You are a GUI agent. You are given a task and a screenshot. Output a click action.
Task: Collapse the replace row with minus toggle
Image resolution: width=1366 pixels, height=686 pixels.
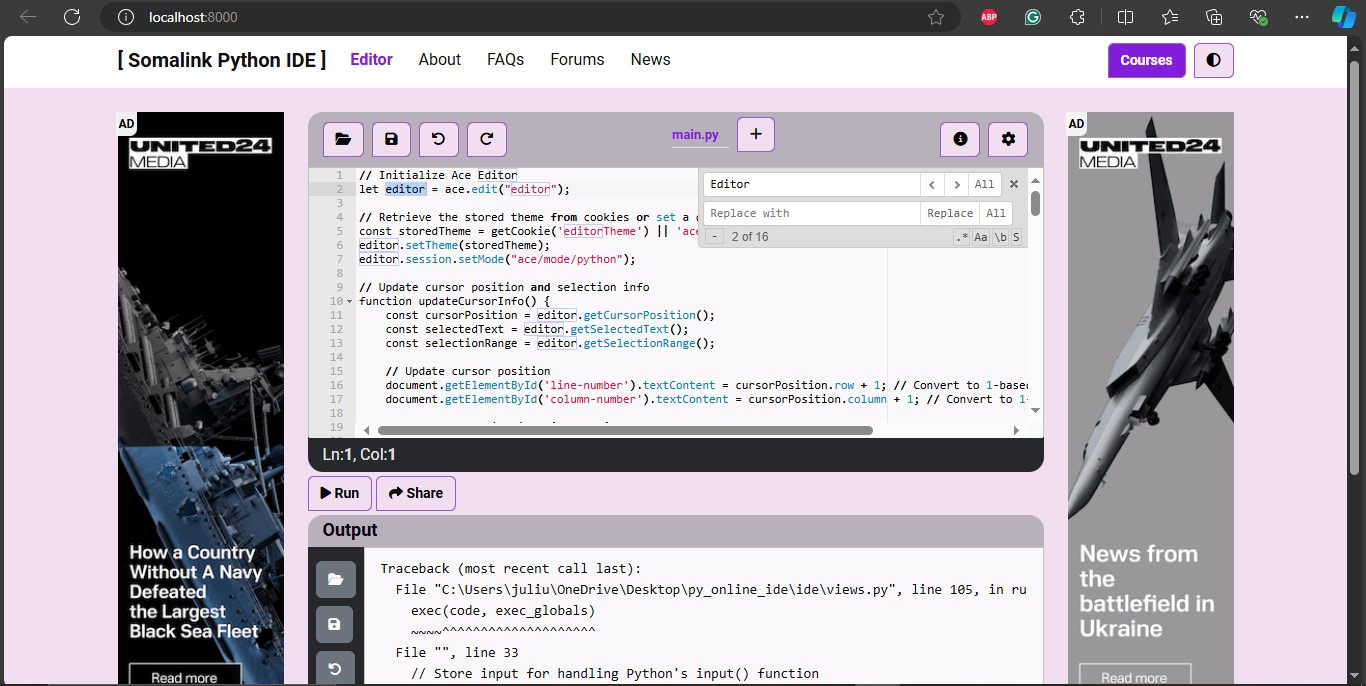pos(714,237)
